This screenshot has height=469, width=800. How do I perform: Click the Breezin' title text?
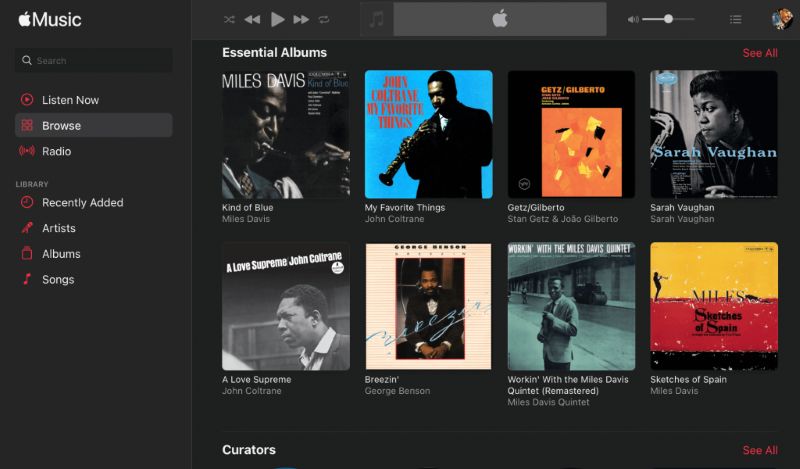click(x=382, y=380)
